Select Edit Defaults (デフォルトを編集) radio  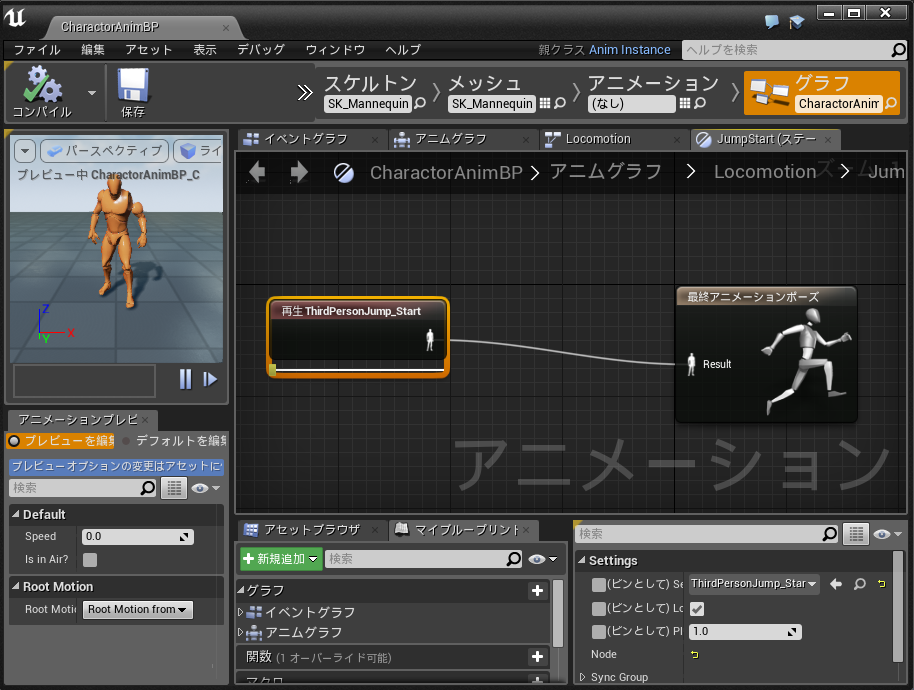175,441
